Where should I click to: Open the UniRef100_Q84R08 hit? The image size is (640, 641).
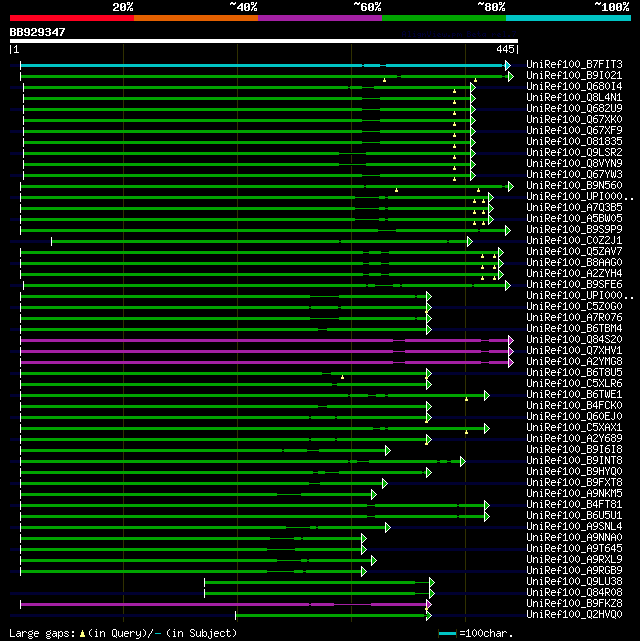click(x=574, y=593)
